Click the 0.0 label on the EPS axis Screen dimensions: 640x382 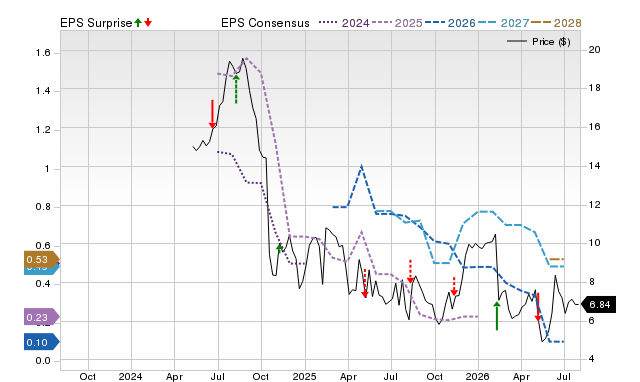42,361
